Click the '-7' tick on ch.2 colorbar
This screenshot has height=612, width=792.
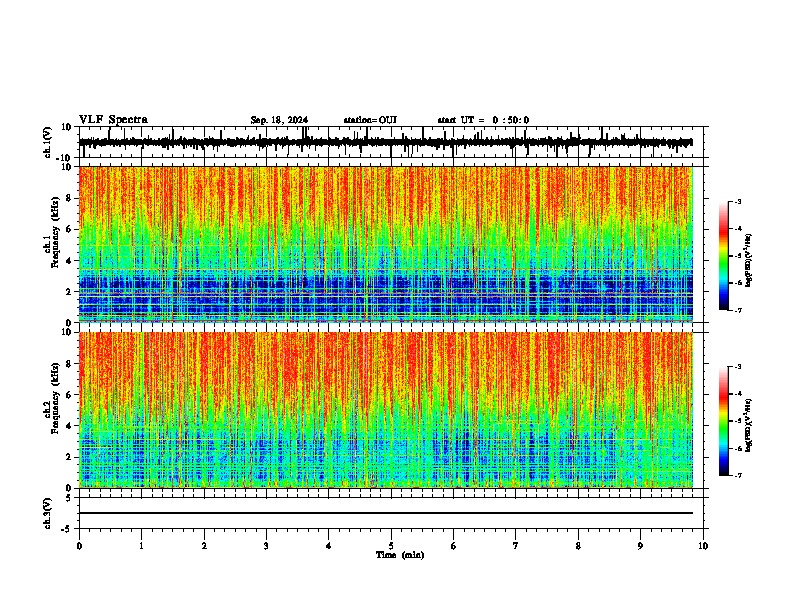(738, 475)
